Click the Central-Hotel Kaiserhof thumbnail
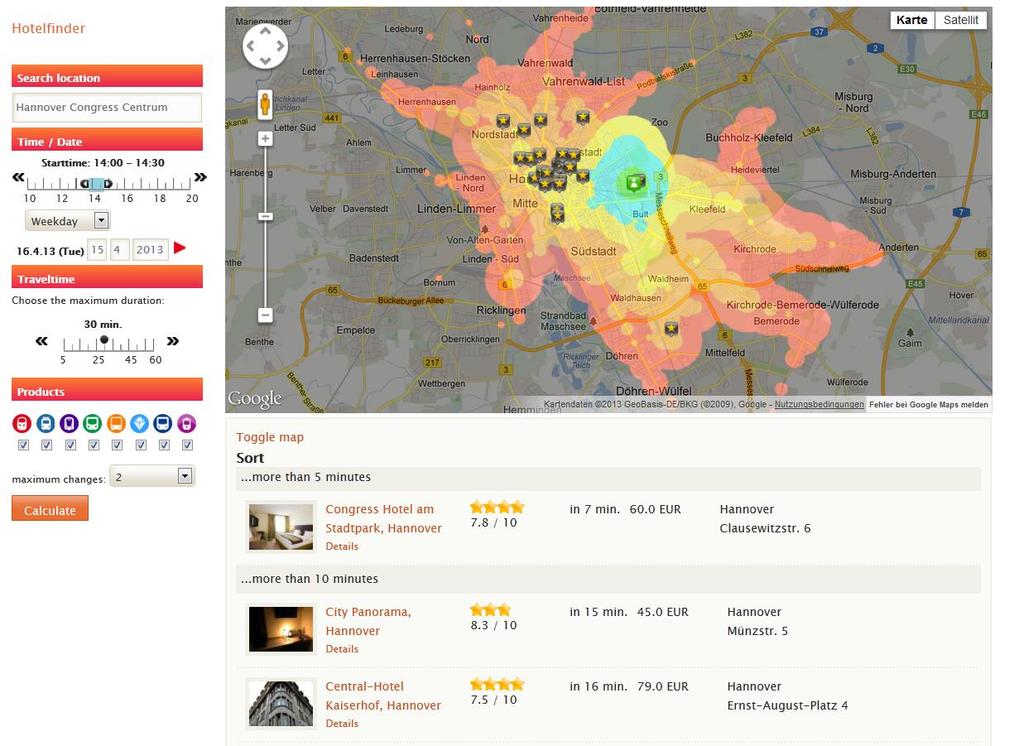 (x=281, y=704)
